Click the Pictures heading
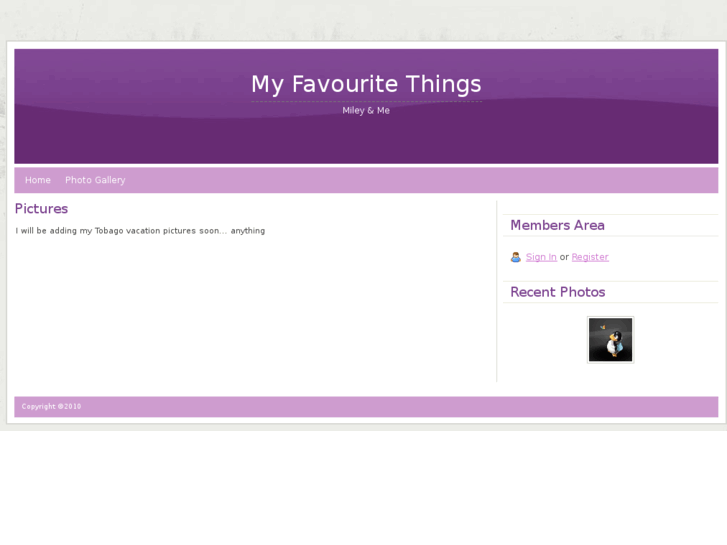The height and width of the screenshot is (545, 727). tap(41, 209)
